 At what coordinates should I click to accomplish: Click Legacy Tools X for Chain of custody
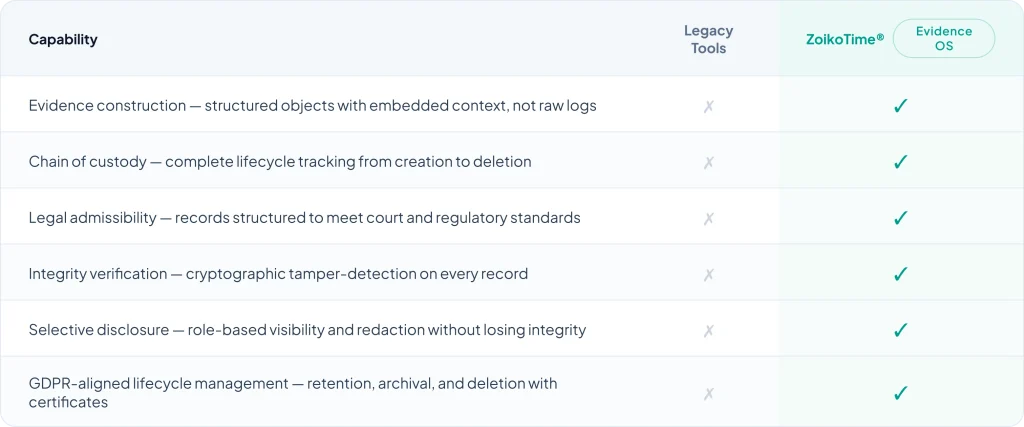(708, 161)
